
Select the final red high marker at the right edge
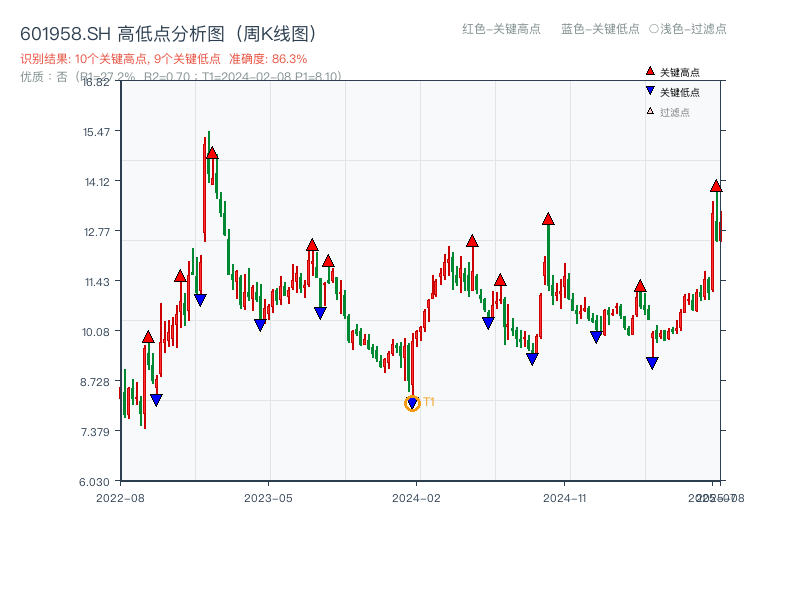click(x=716, y=186)
